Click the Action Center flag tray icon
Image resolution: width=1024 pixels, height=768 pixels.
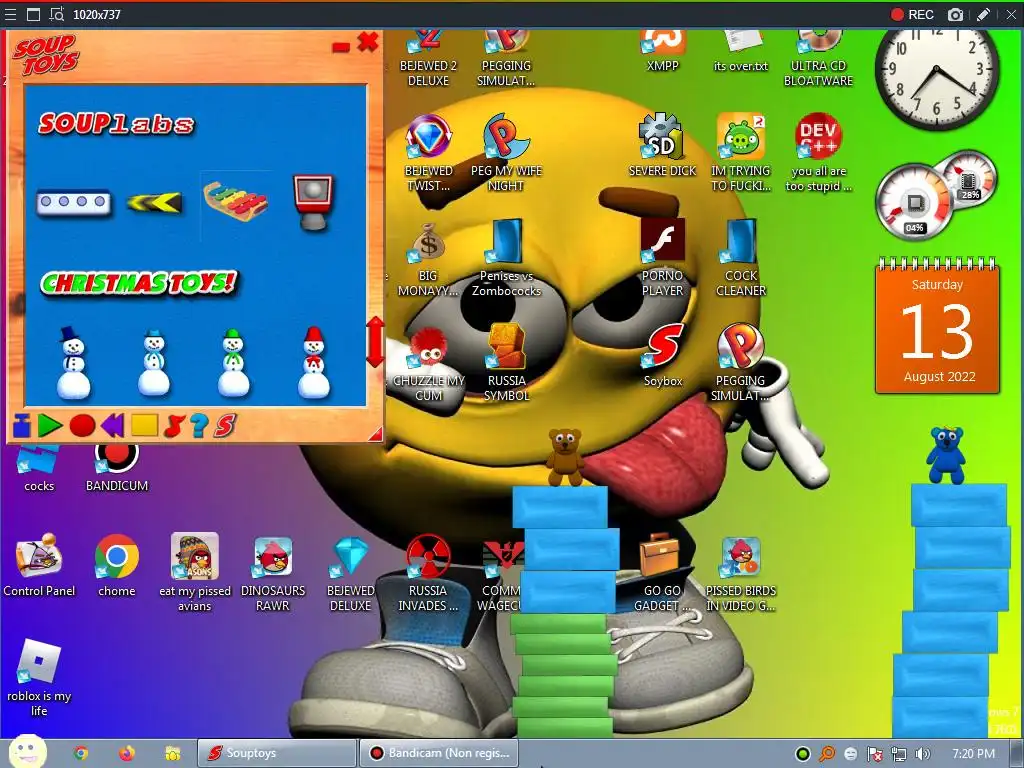(874, 754)
